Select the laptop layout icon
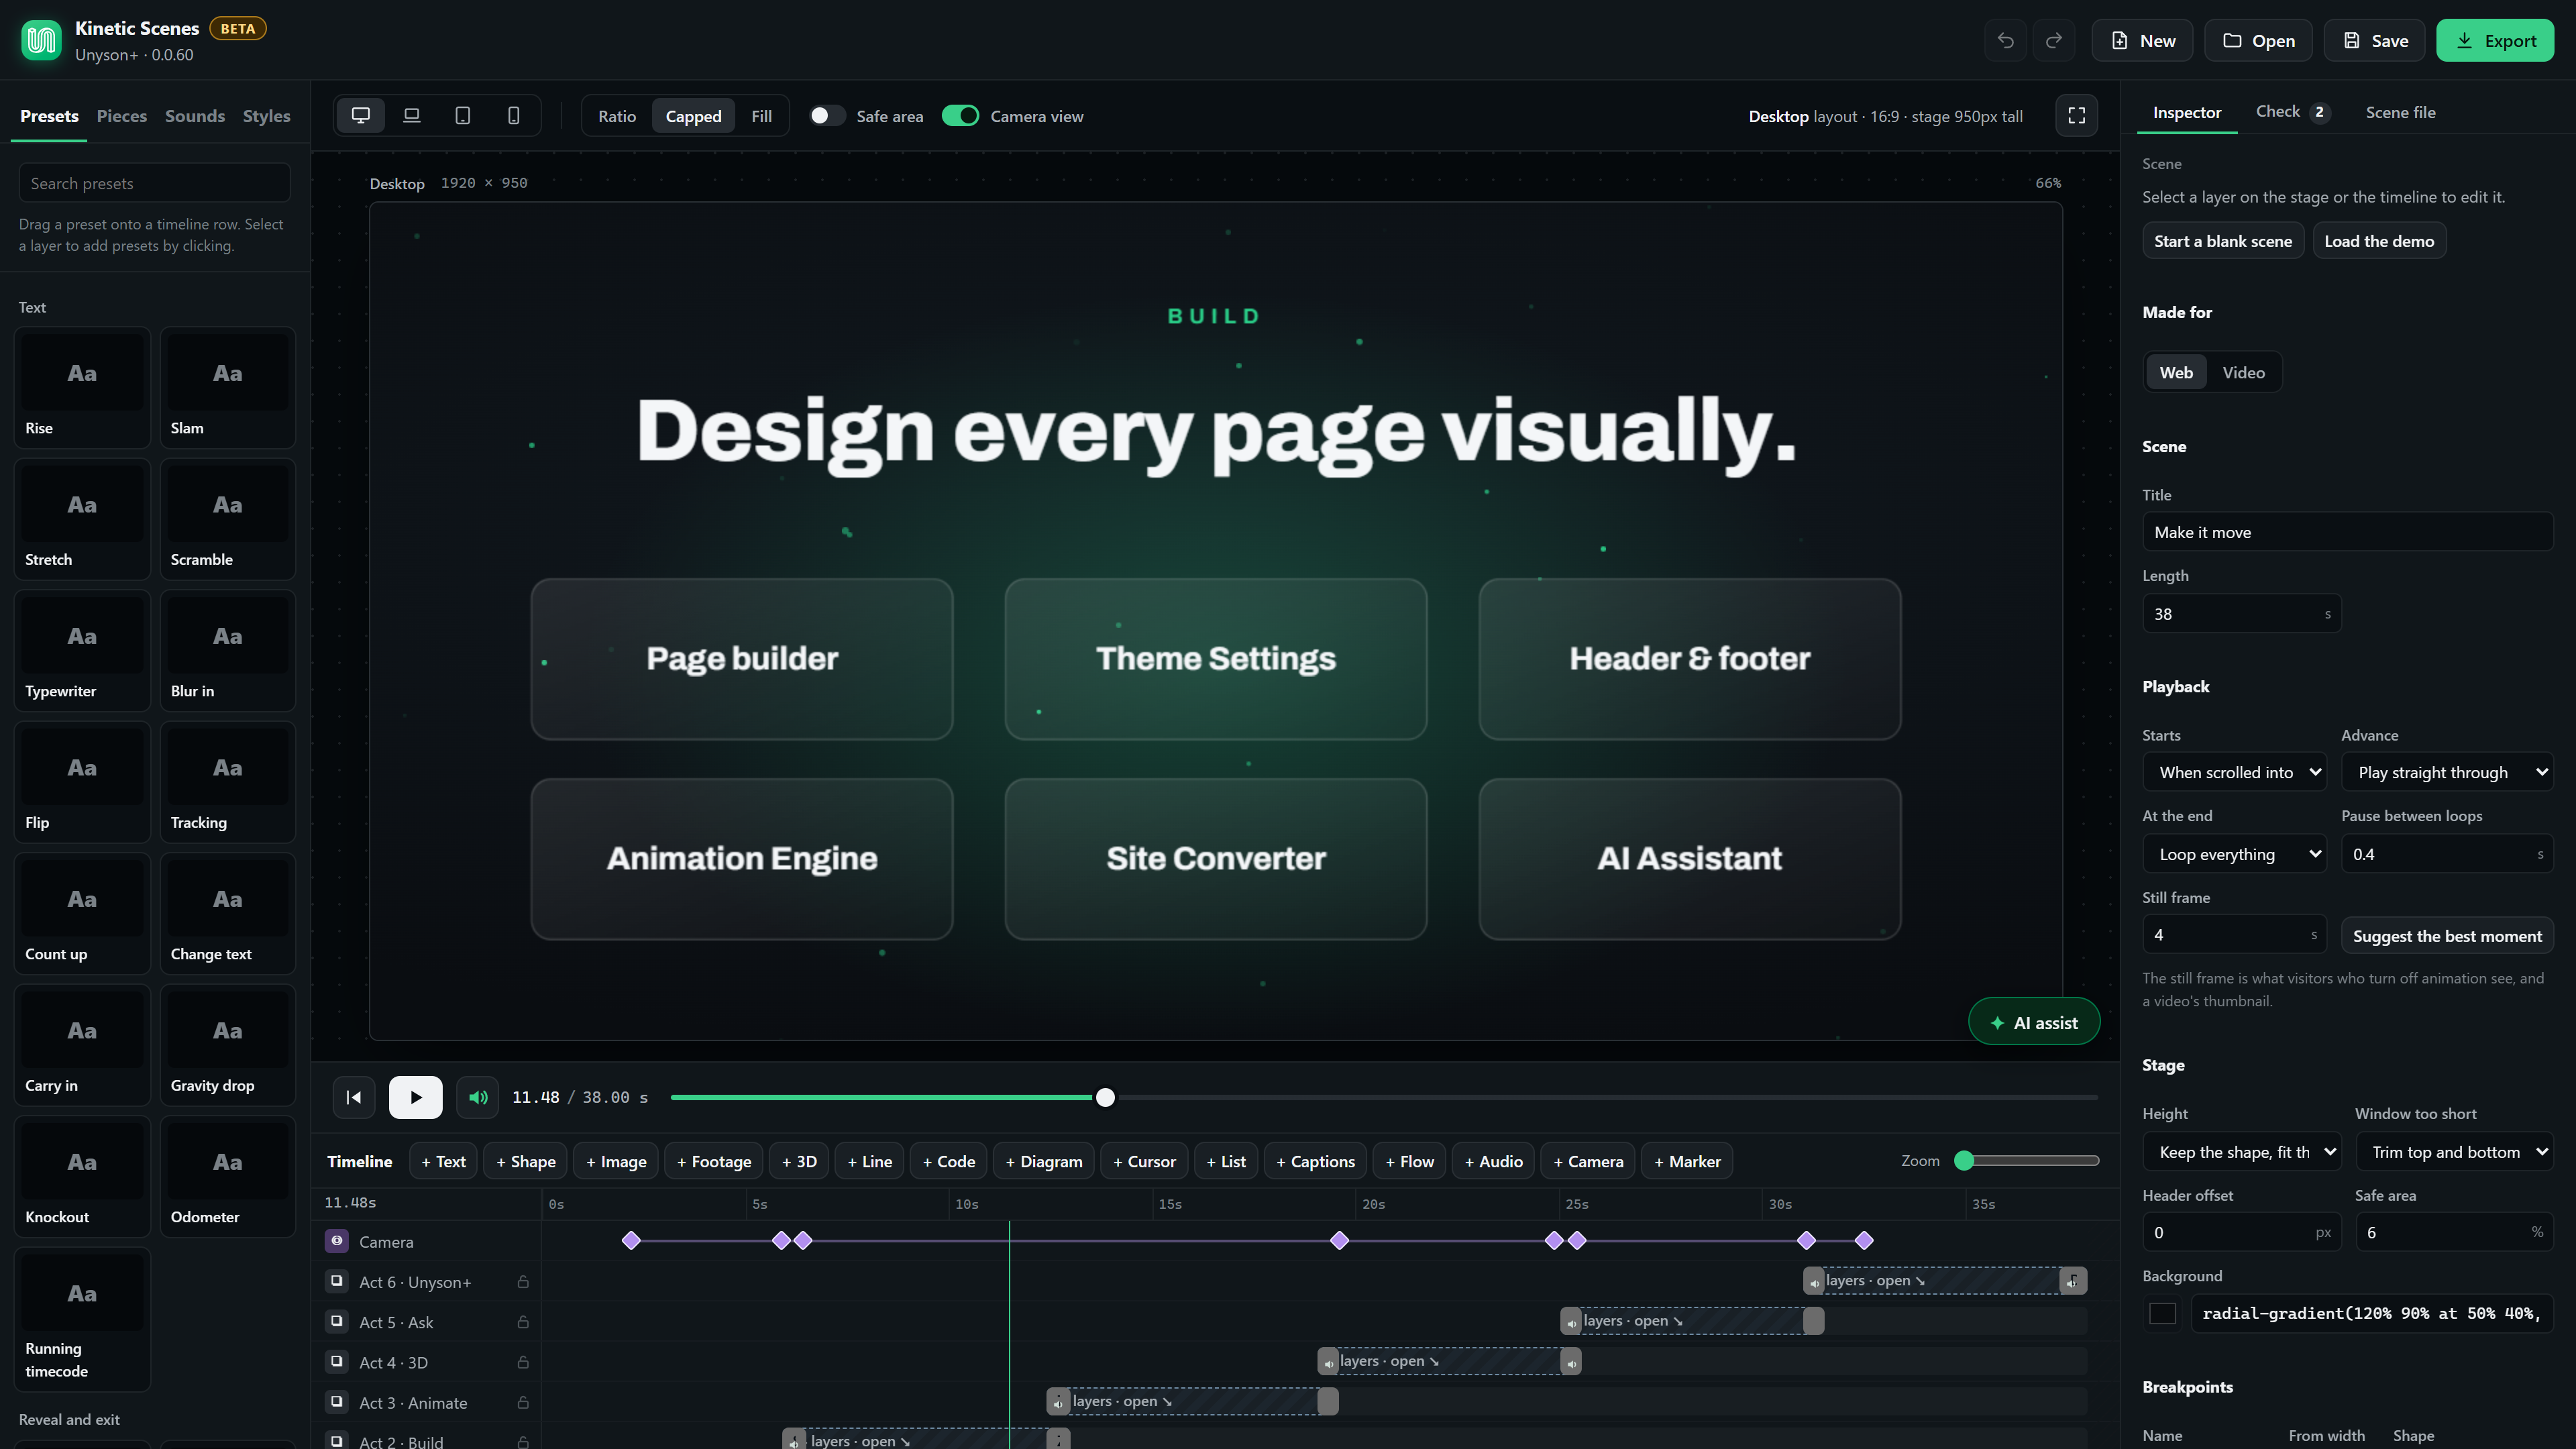Viewport: 2576px width, 1449px height. pos(412,116)
